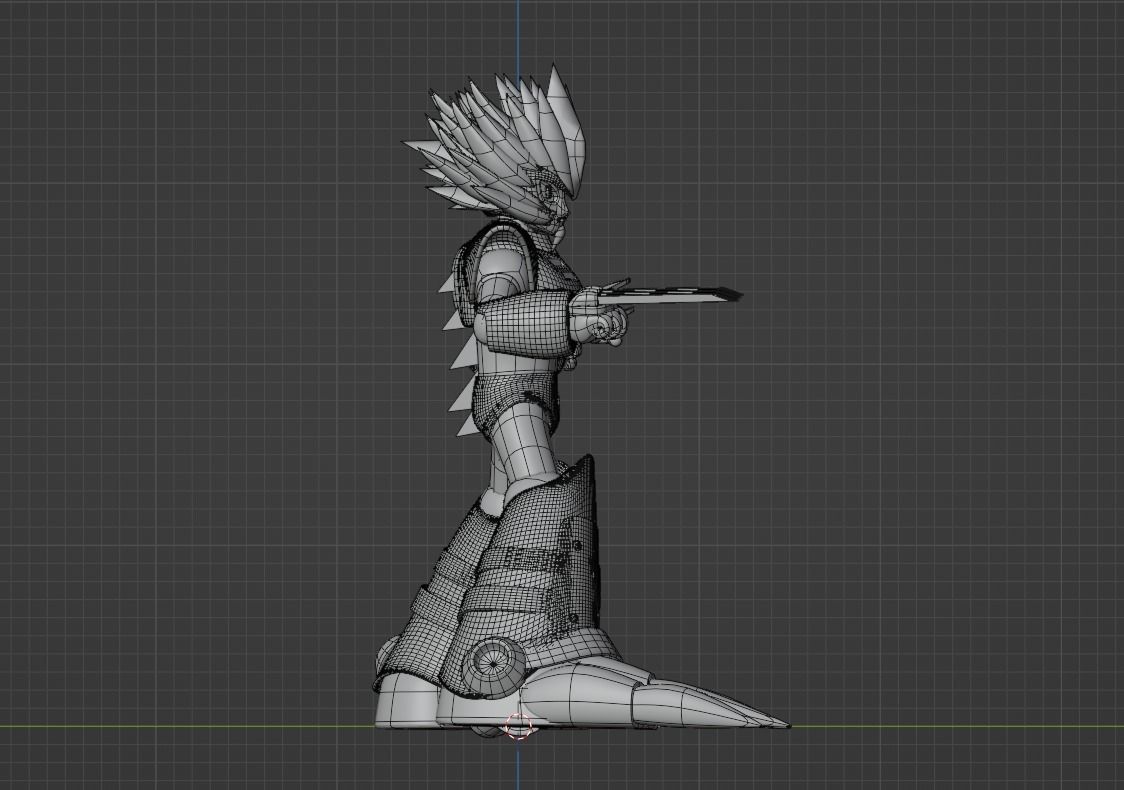Click the red-white 3D cursor at the origin

tap(518, 726)
